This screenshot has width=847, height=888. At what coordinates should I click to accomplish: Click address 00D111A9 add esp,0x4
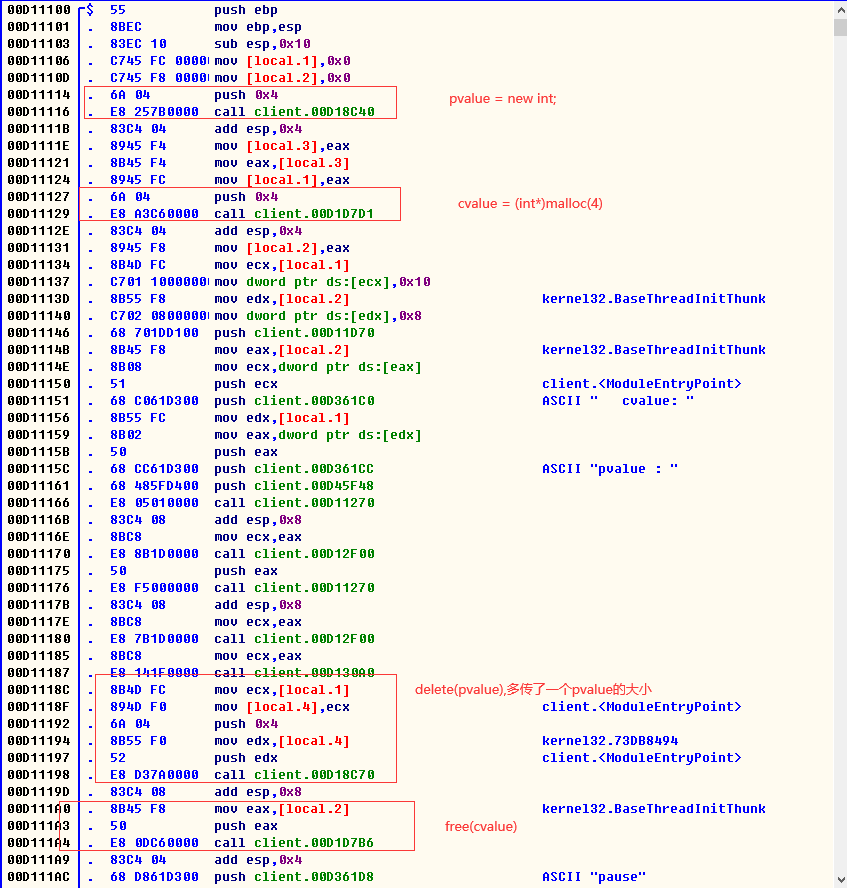pos(38,859)
